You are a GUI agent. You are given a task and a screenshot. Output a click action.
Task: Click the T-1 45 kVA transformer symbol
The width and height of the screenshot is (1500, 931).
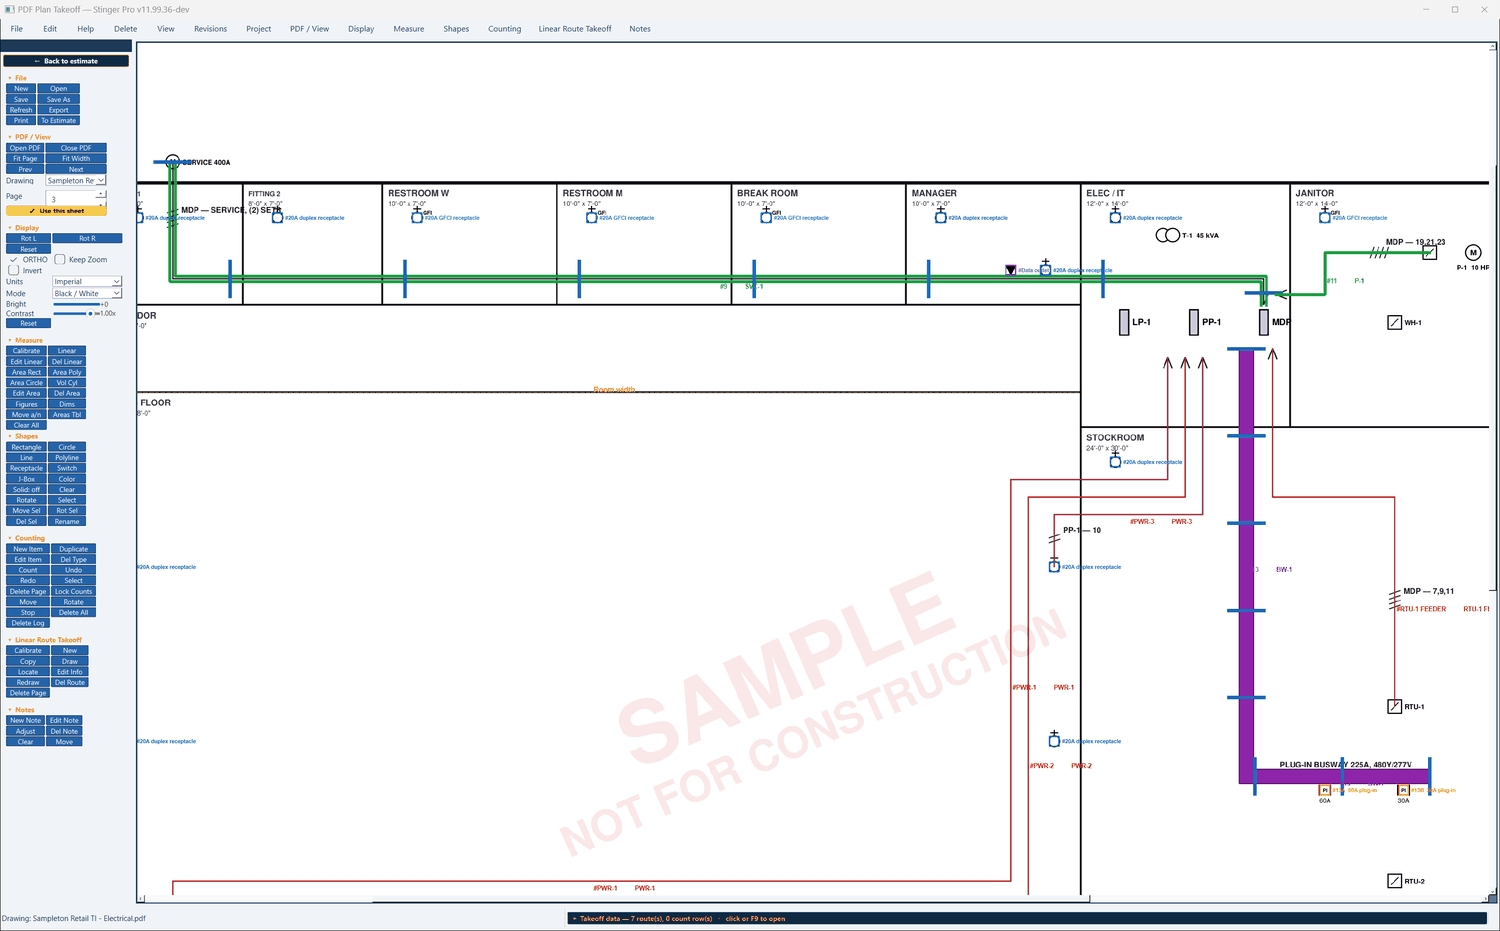click(1167, 235)
